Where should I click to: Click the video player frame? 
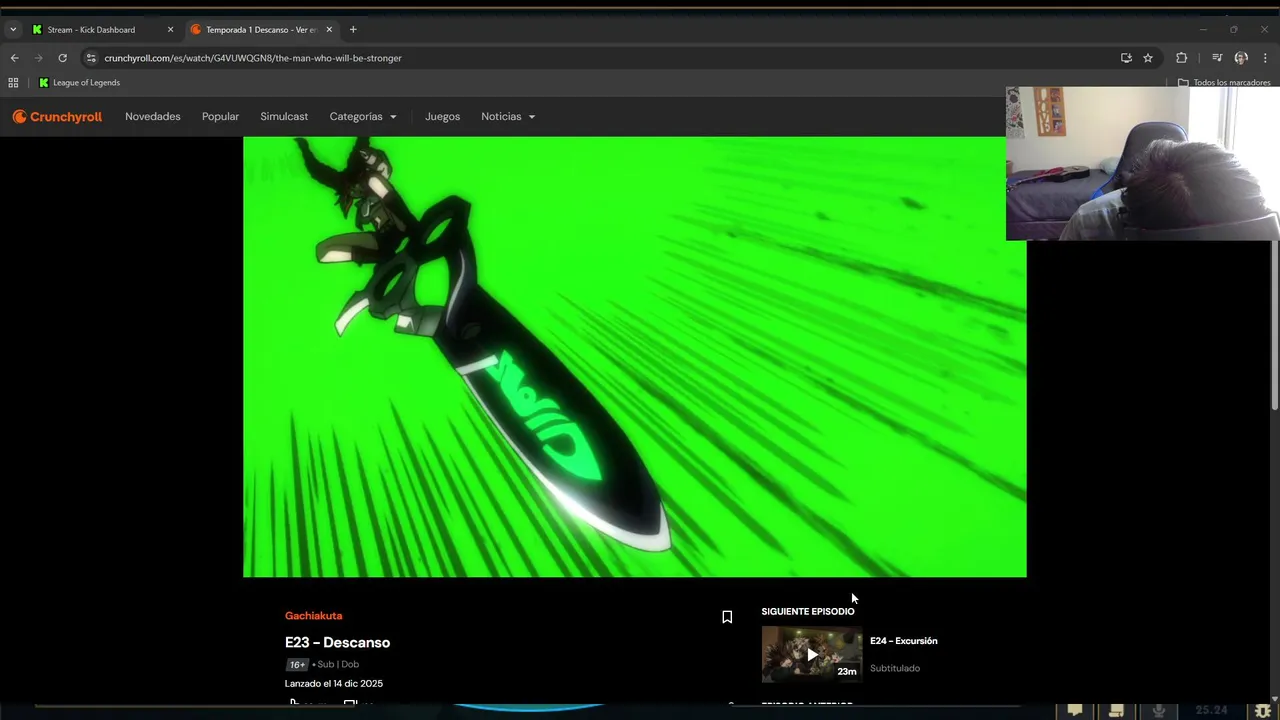click(x=634, y=357)
